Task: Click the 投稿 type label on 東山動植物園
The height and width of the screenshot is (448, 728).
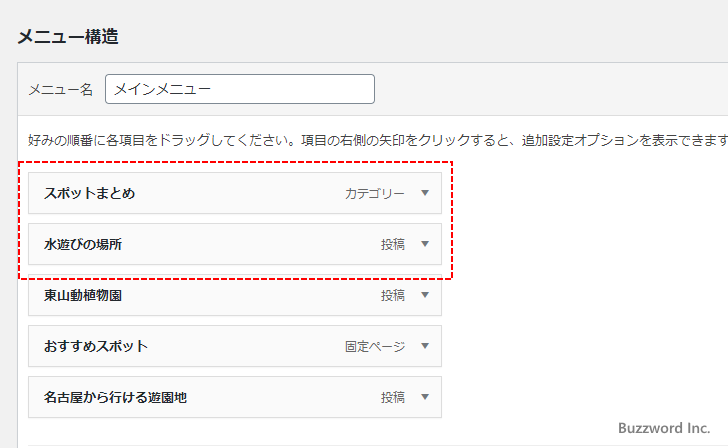Action: (x=392, y=295)
